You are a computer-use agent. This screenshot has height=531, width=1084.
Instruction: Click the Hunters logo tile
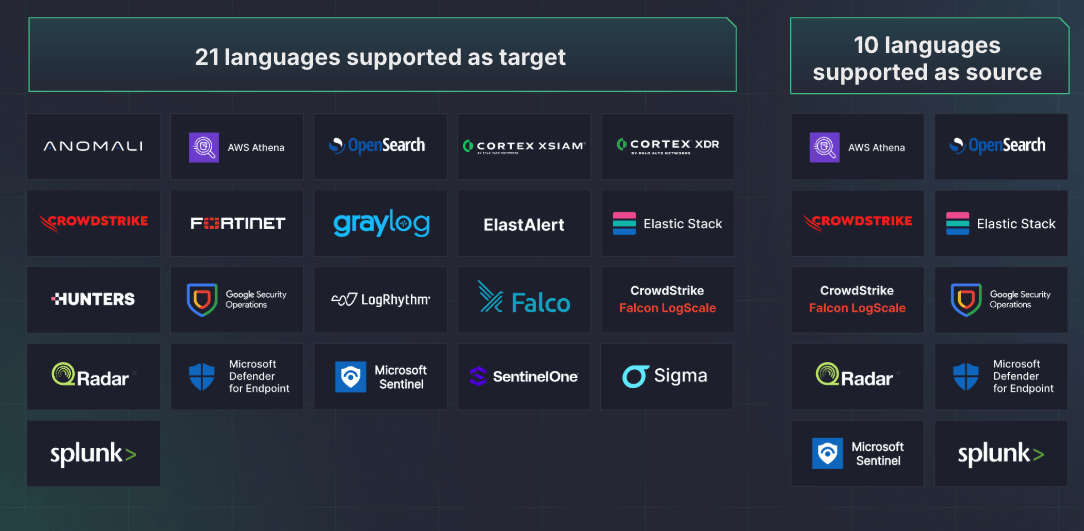click(x=93, y=300)
